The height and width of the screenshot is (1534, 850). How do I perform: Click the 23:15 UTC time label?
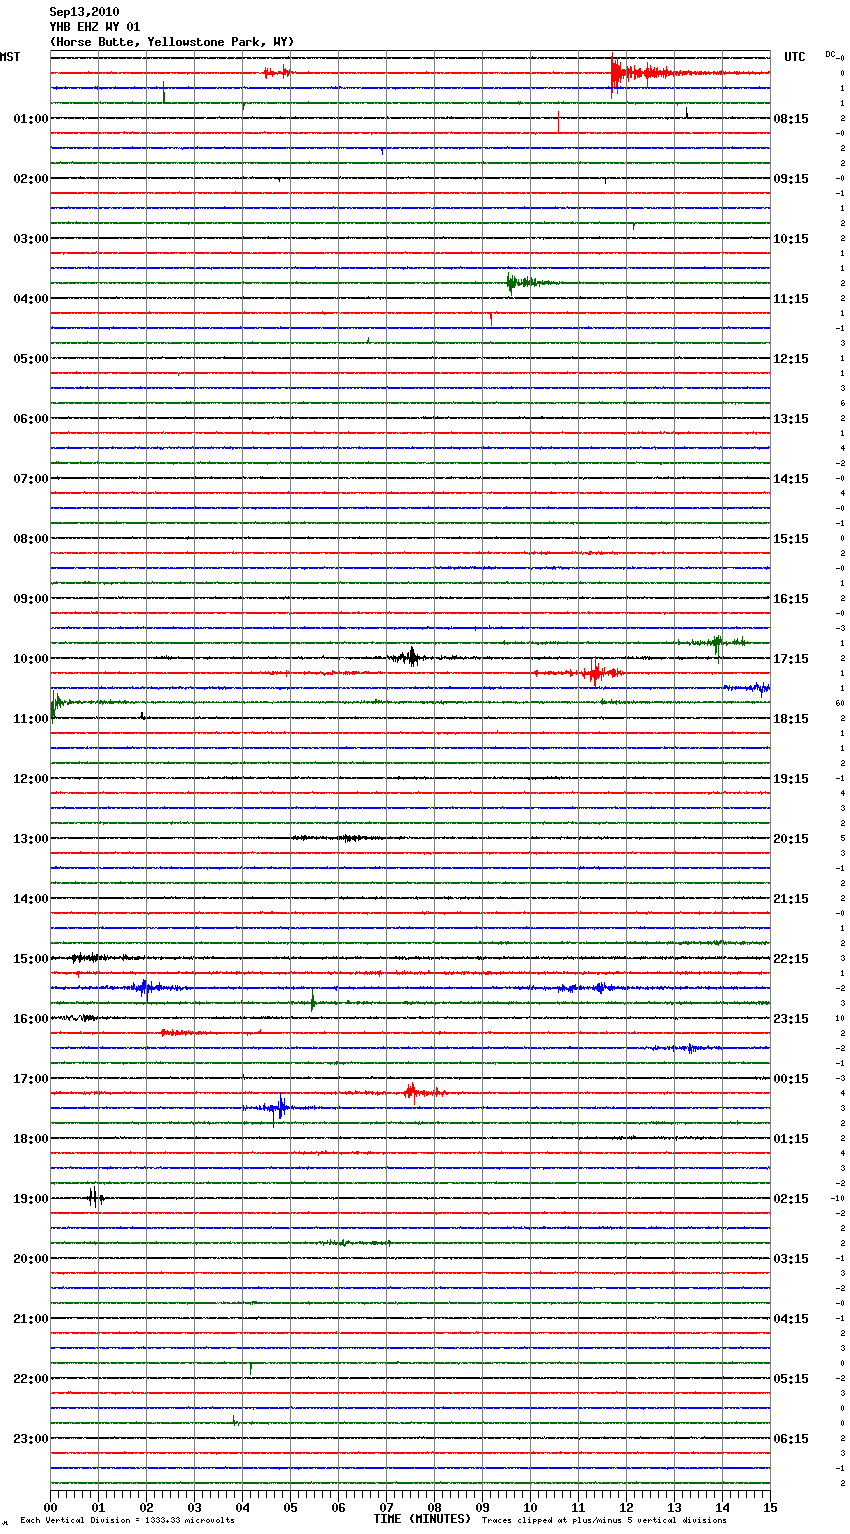[791, 1019]
